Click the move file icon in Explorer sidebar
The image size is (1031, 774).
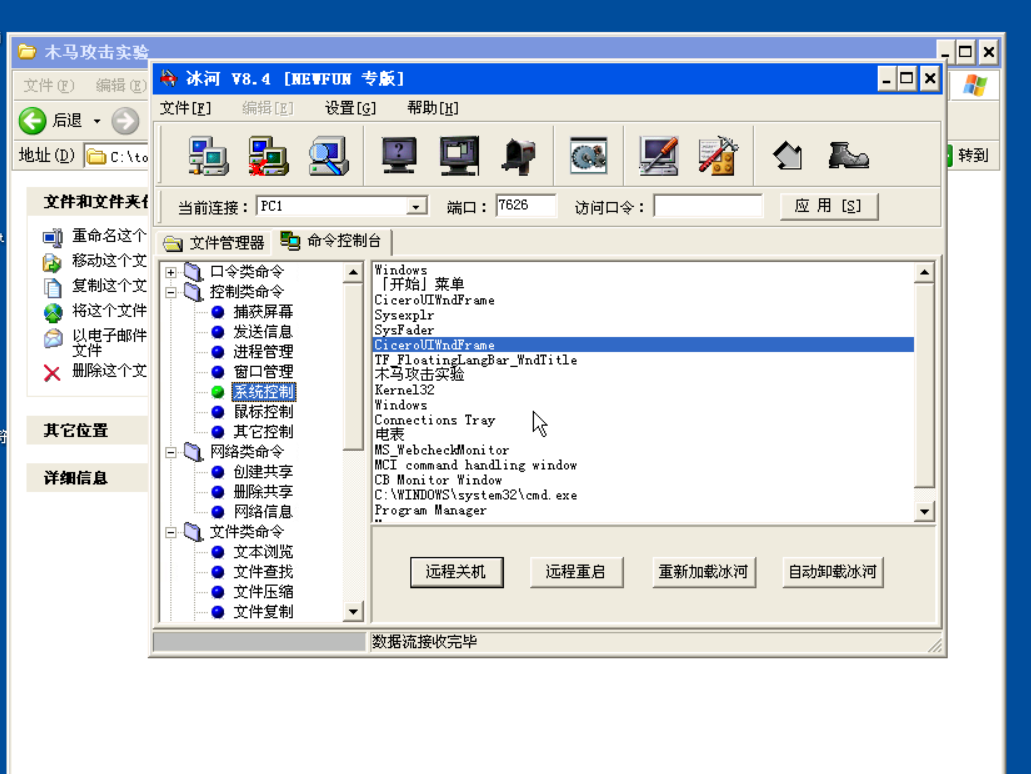(53, 262)
